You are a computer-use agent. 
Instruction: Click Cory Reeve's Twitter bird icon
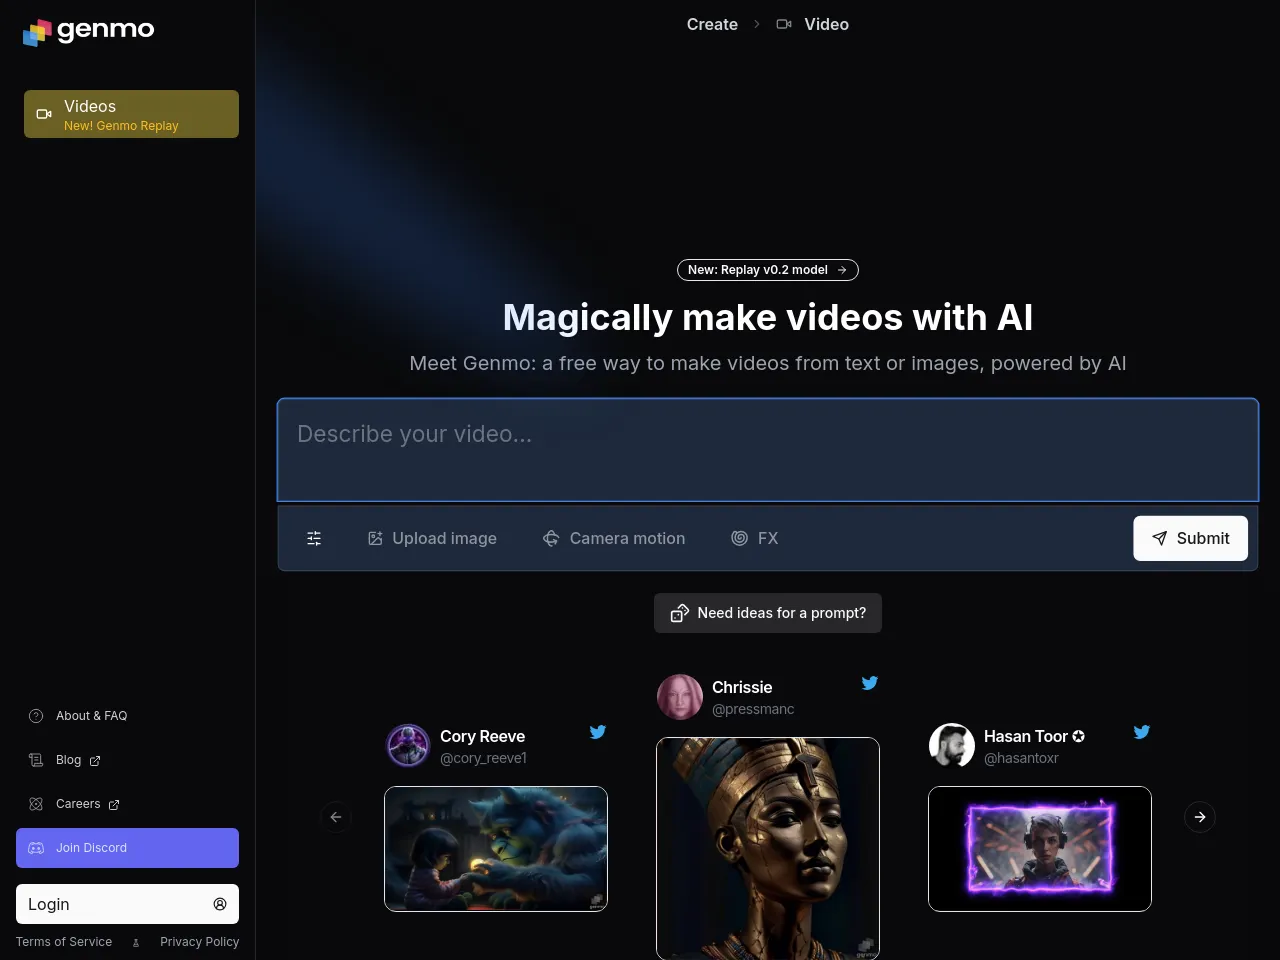click(x=598, y=732)
